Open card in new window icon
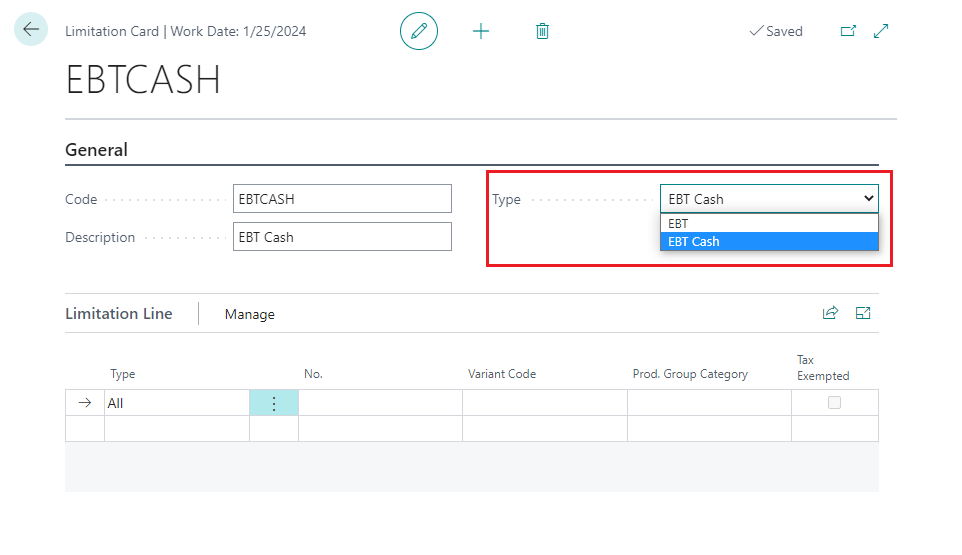This screenshot has width=962, height=555. pos(848,31)
